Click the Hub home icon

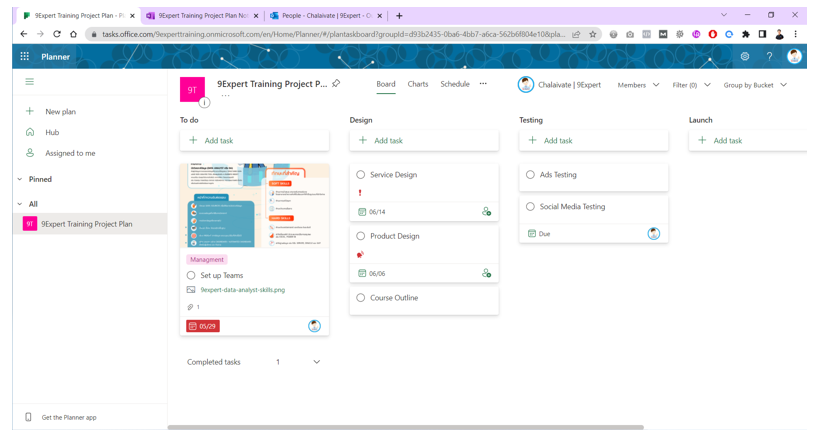coord(30,132)
